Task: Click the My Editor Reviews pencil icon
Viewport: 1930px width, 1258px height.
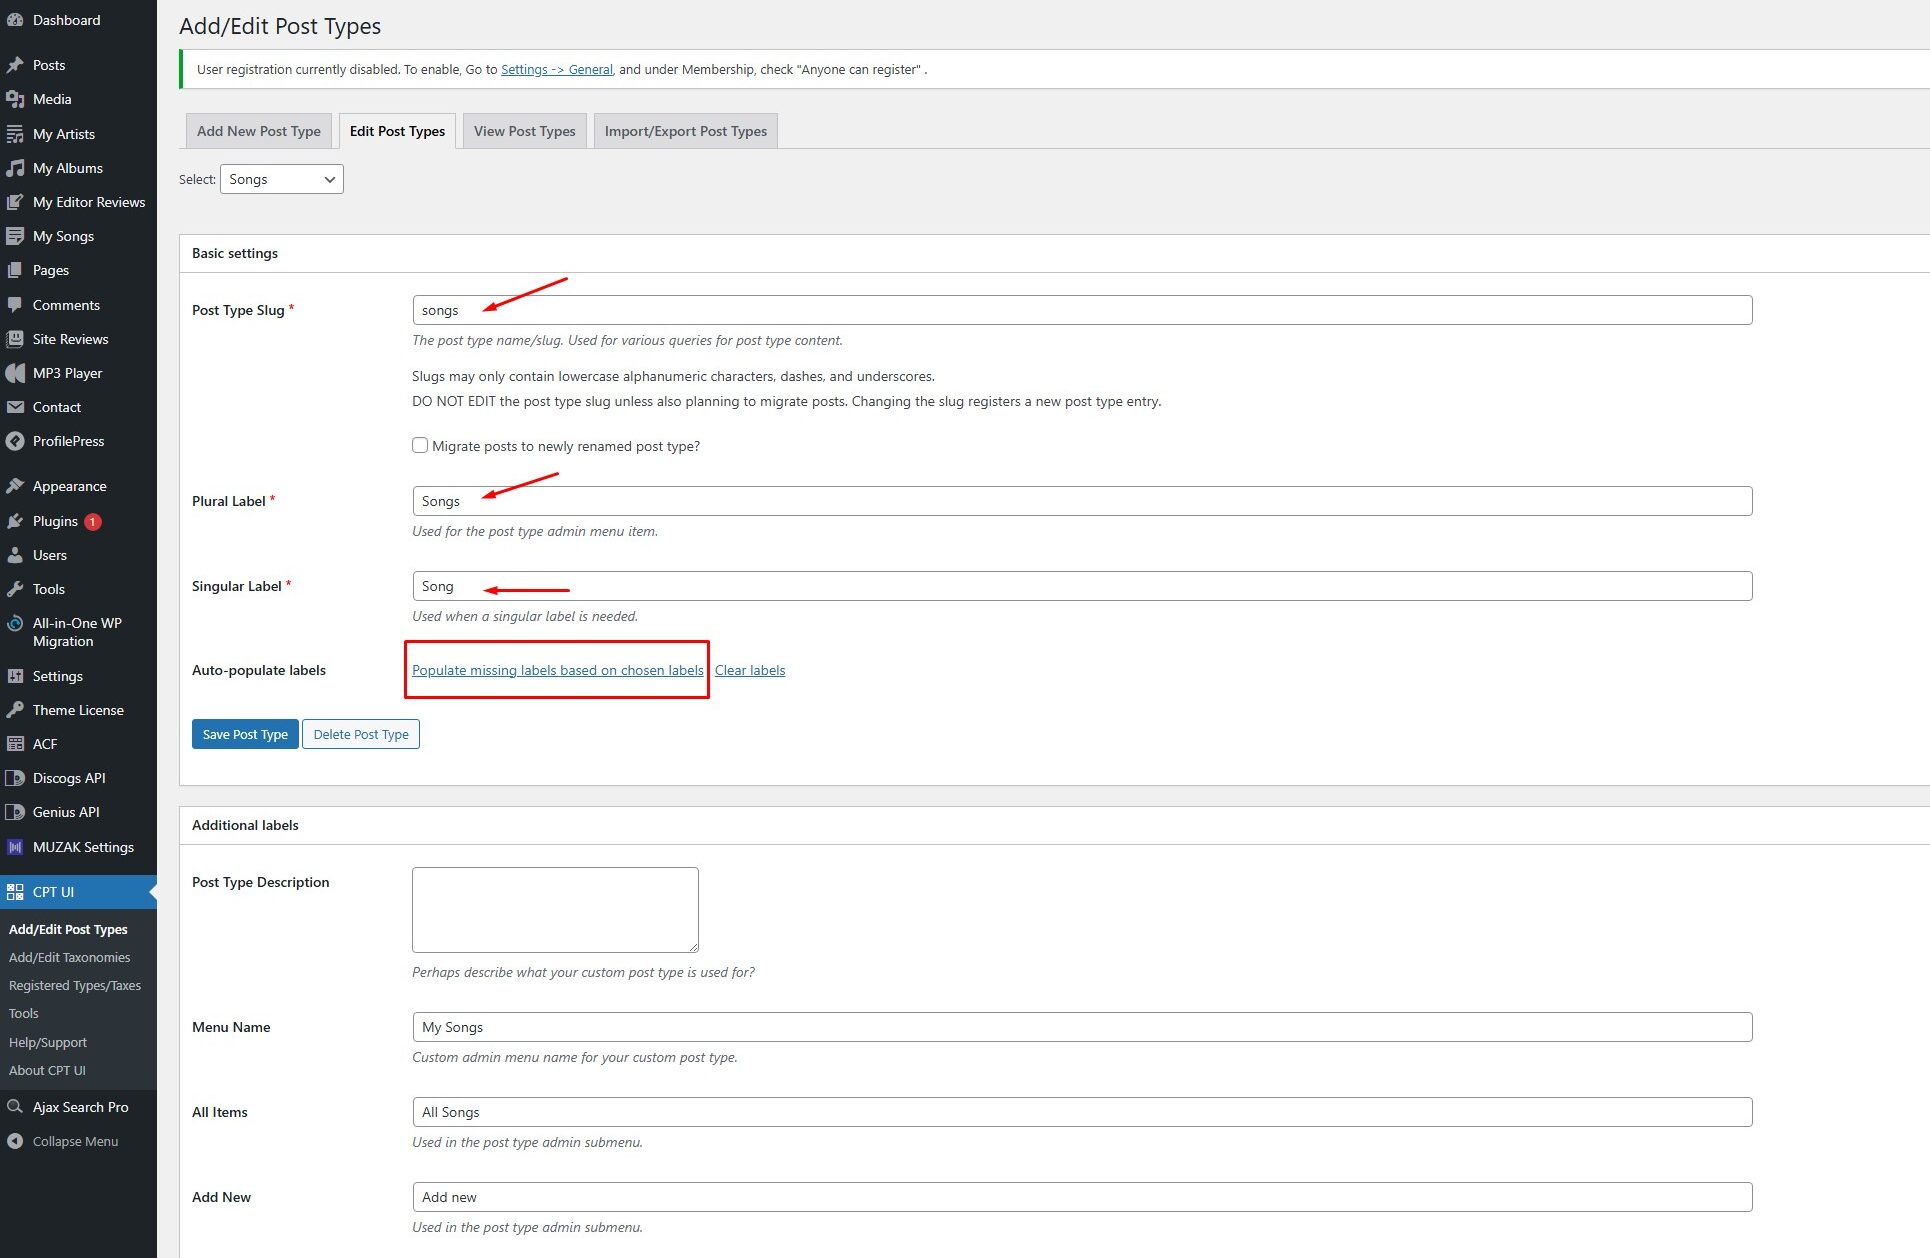Action: (x=15, y=202)
